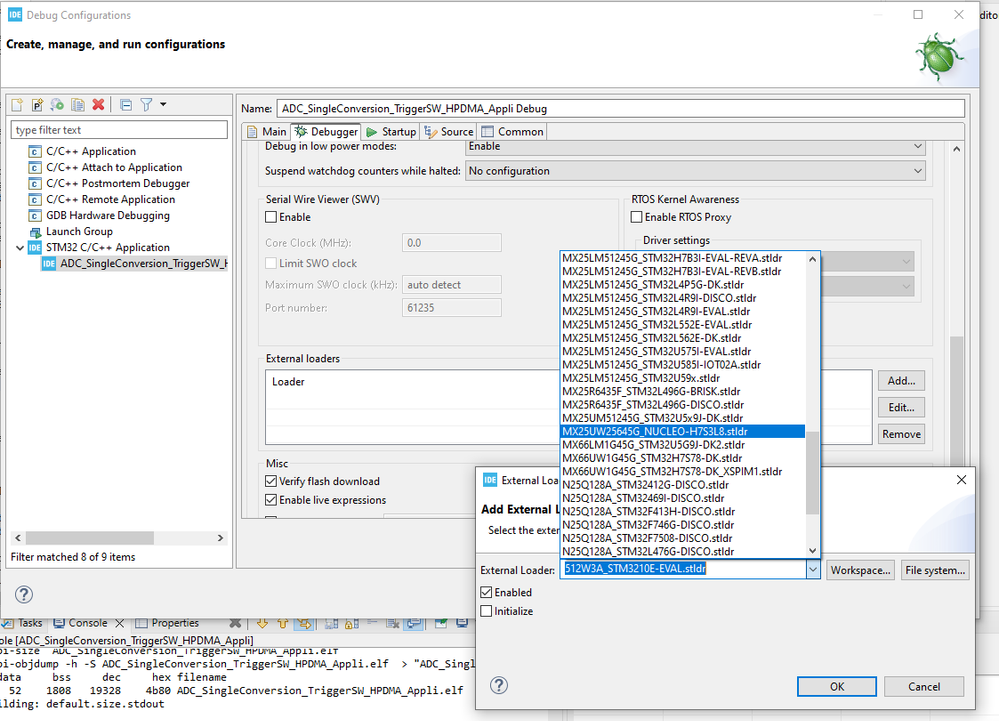This screenshot has height=721, width=999.
Task: Collapse all configurations in the tree
Action: [x=126, y=104]
